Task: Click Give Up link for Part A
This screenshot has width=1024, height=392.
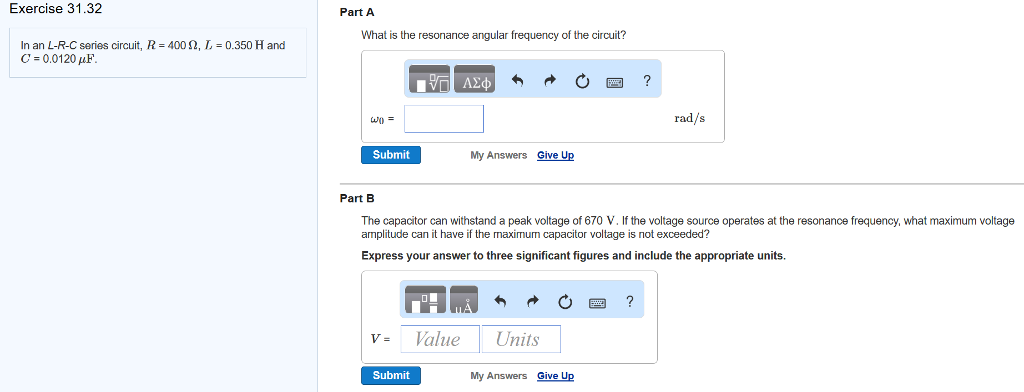Action: [555, 155]
